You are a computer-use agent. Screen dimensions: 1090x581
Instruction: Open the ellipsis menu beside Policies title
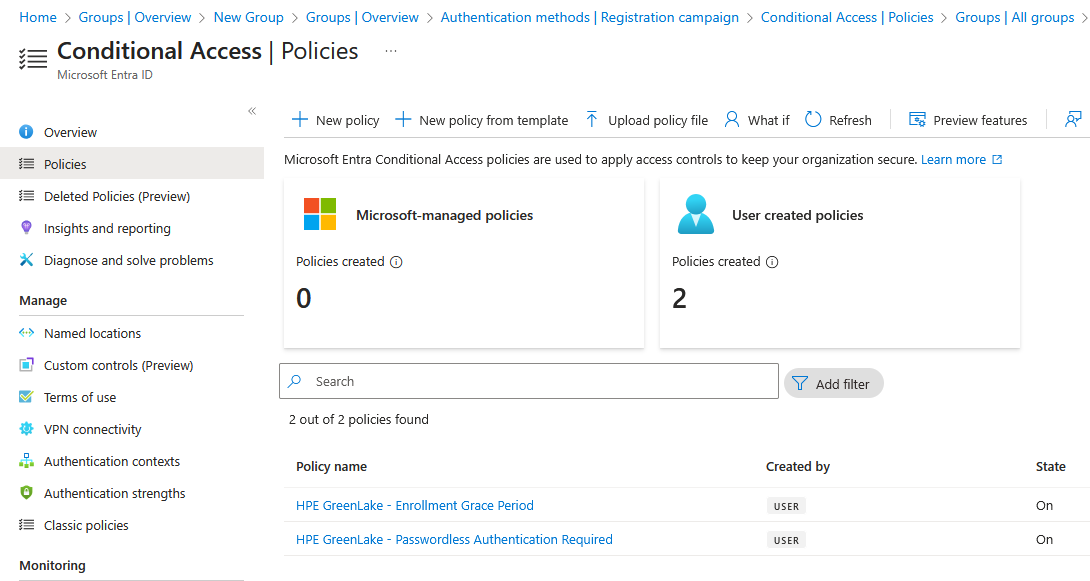(x=391, y=52)
